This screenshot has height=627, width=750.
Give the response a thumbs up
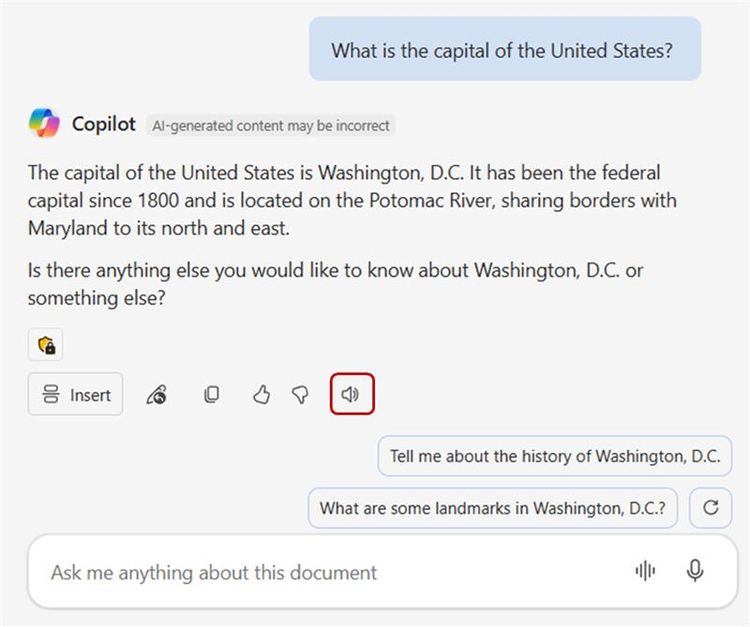coord(261,395)
